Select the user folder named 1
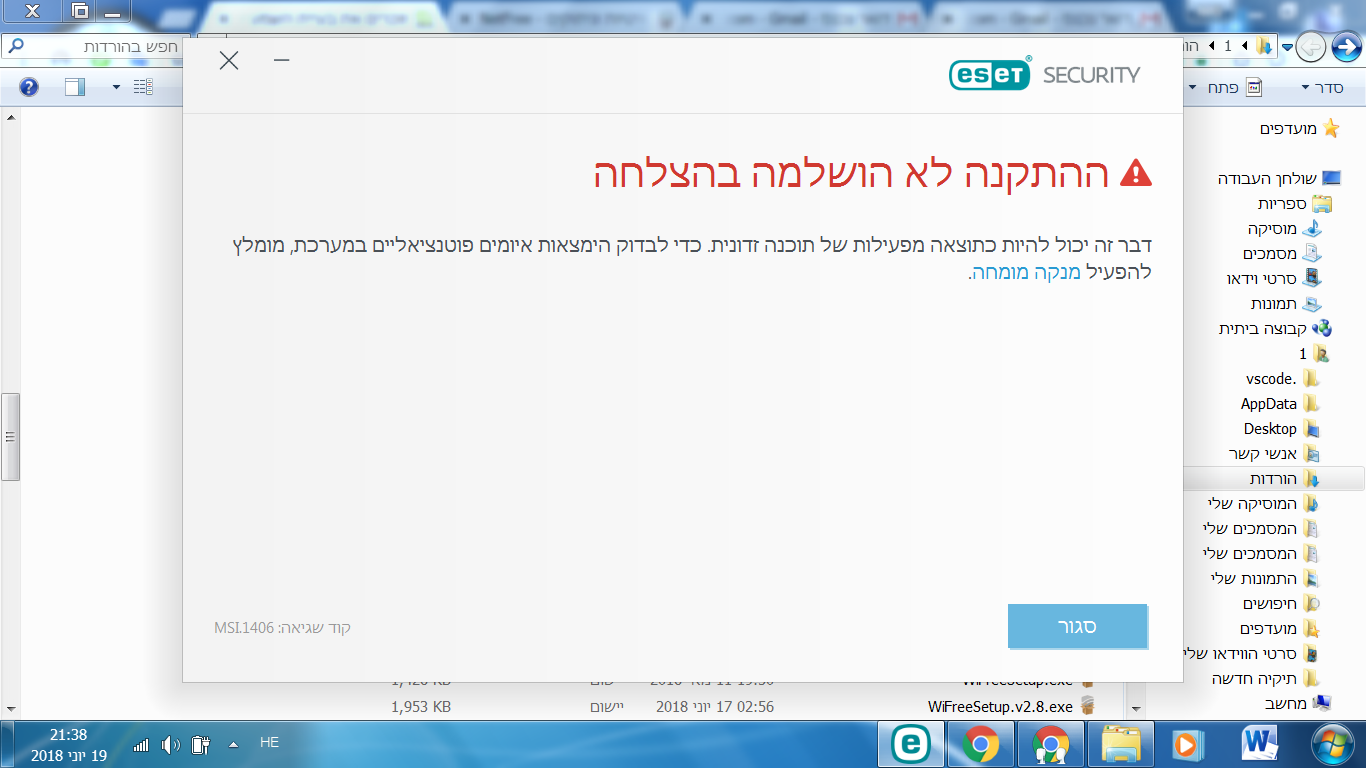Screen dimensions: 1366x768 (x=1313, y=354)
